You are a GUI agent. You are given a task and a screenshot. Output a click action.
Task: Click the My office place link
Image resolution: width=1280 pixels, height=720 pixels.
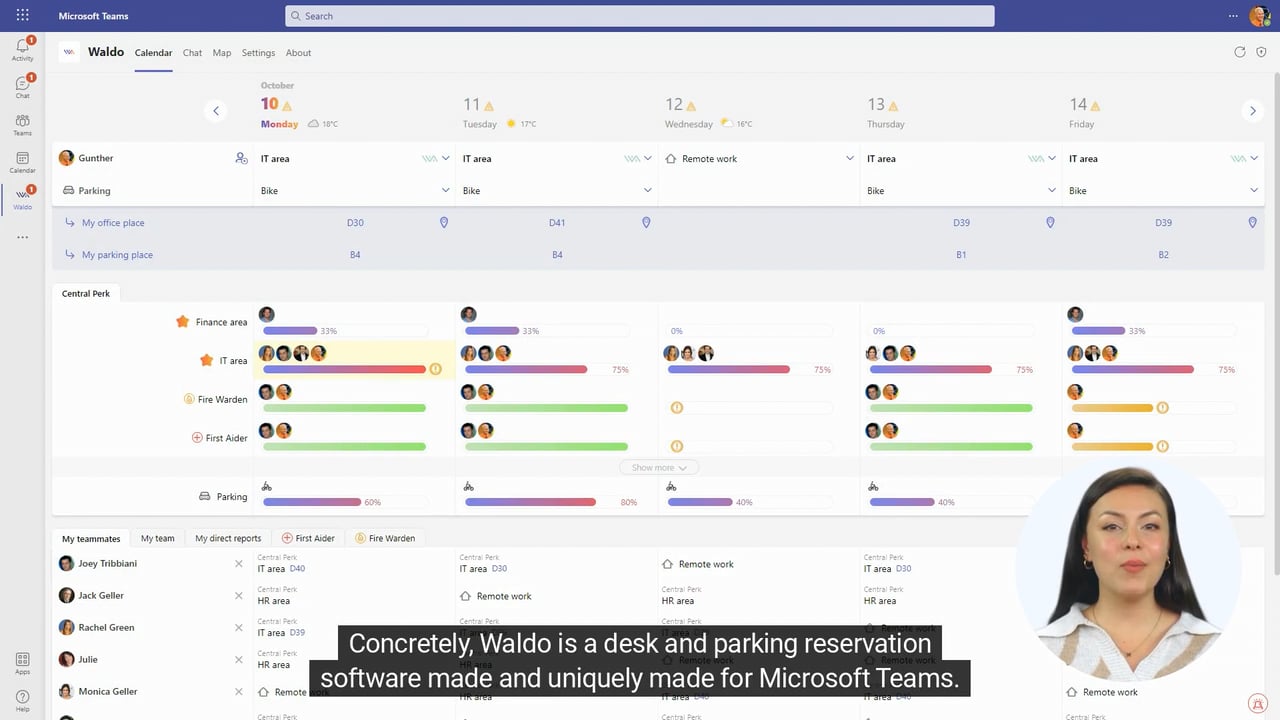113,223
